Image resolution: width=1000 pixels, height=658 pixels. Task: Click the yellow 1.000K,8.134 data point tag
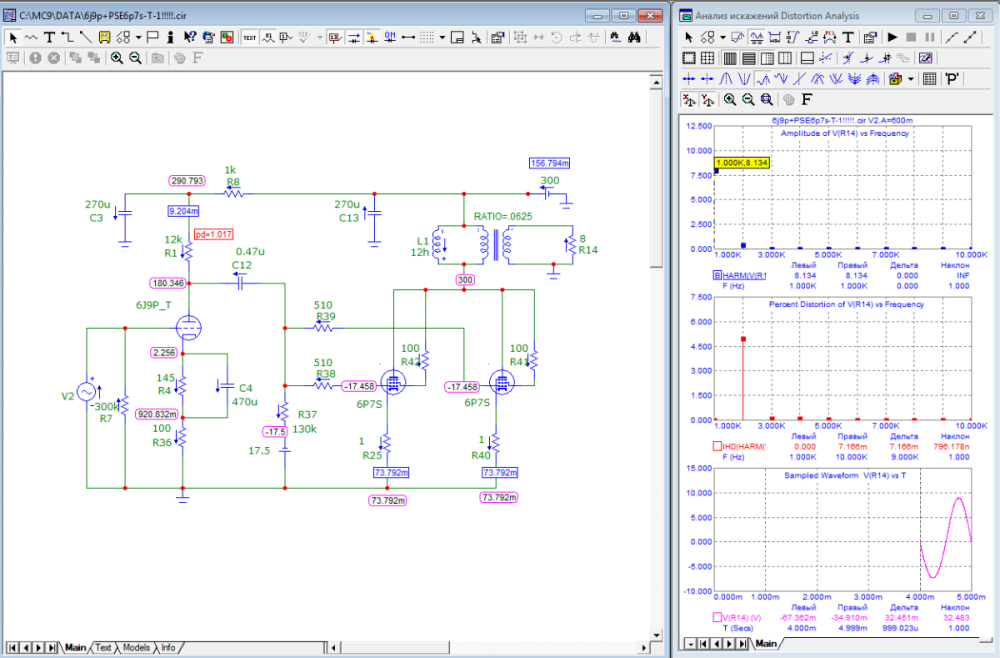[741, 162]
